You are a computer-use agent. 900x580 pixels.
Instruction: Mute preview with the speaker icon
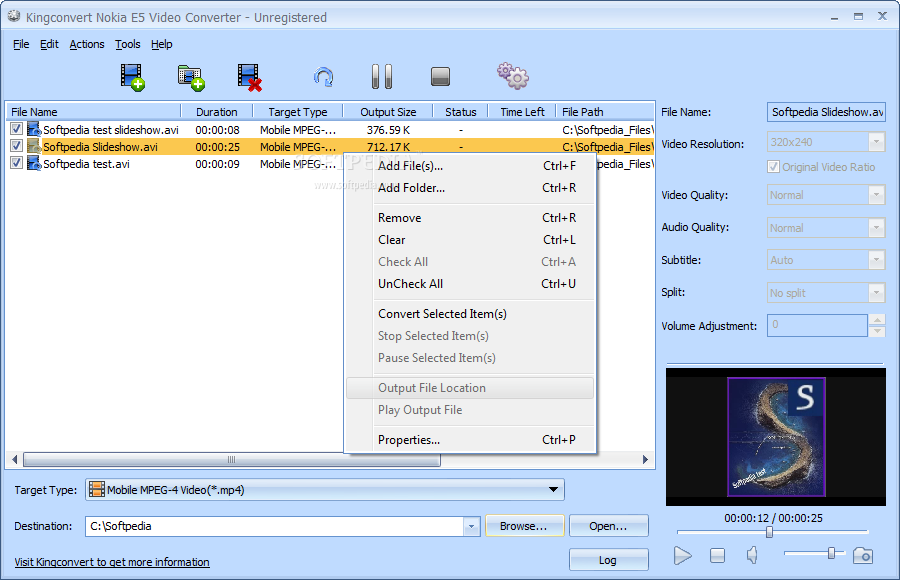click(x=752, y=555)
